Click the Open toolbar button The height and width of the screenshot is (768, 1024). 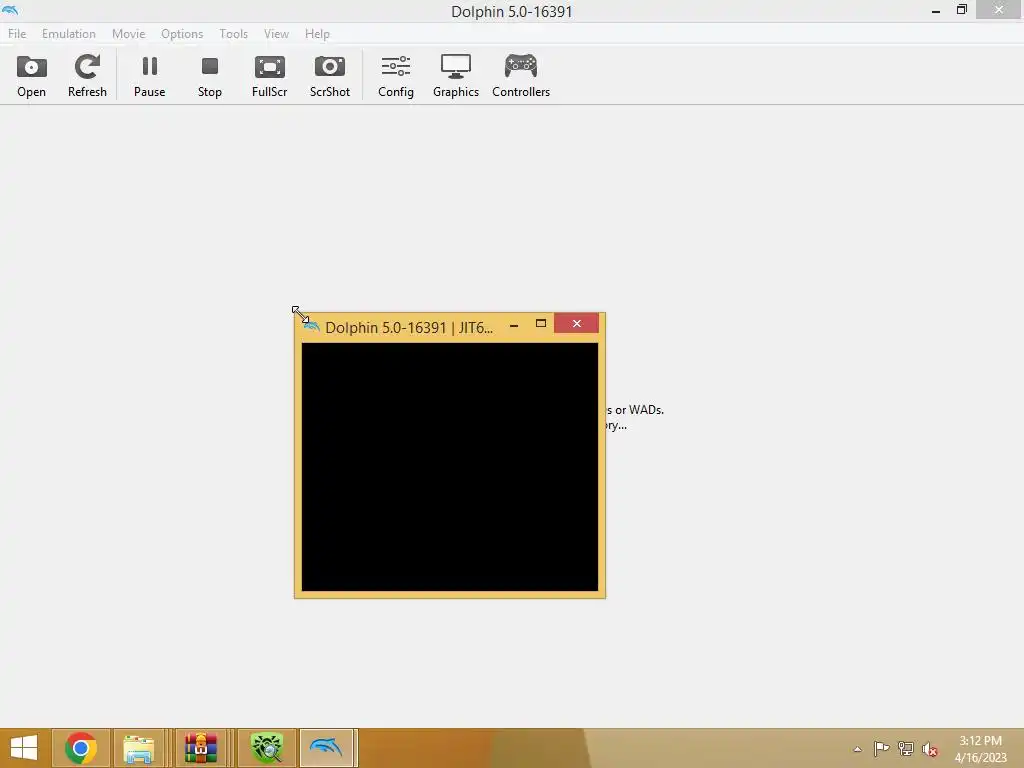click(31, 76)
